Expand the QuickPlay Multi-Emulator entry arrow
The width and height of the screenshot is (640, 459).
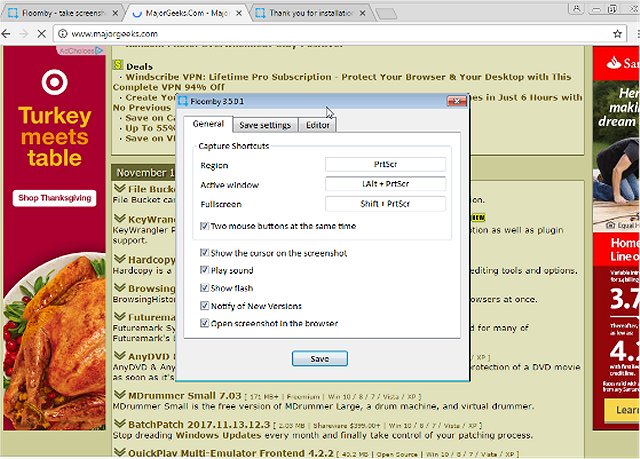[x=120, y=452]
